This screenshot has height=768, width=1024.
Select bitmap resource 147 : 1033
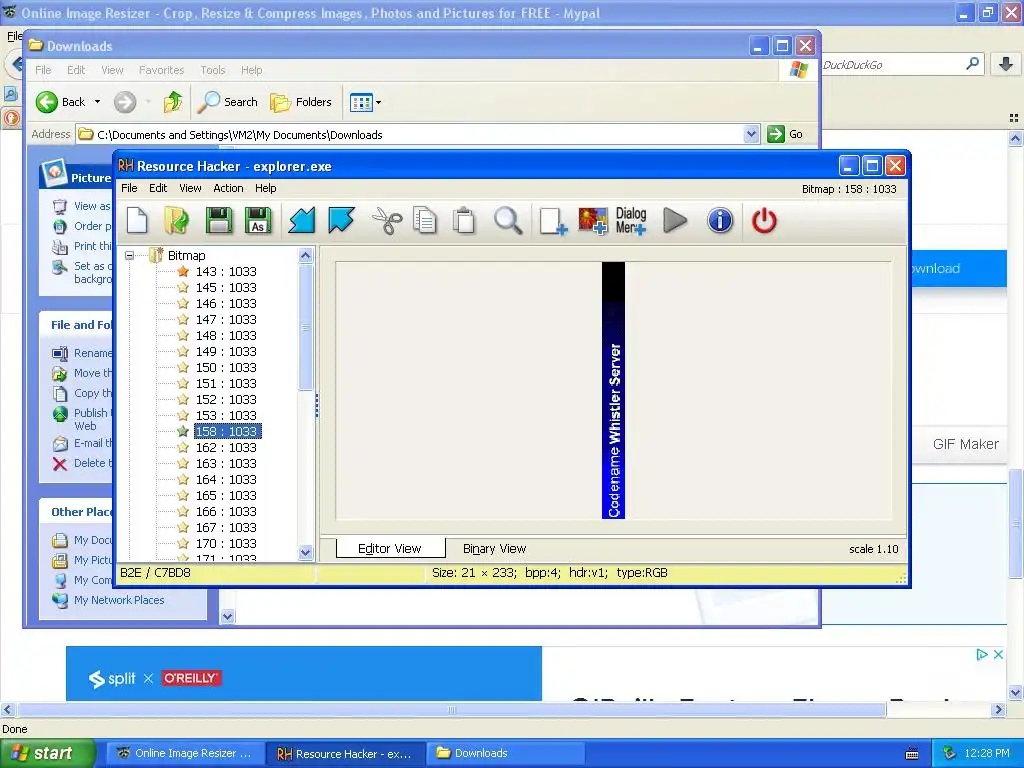point(226,319)
